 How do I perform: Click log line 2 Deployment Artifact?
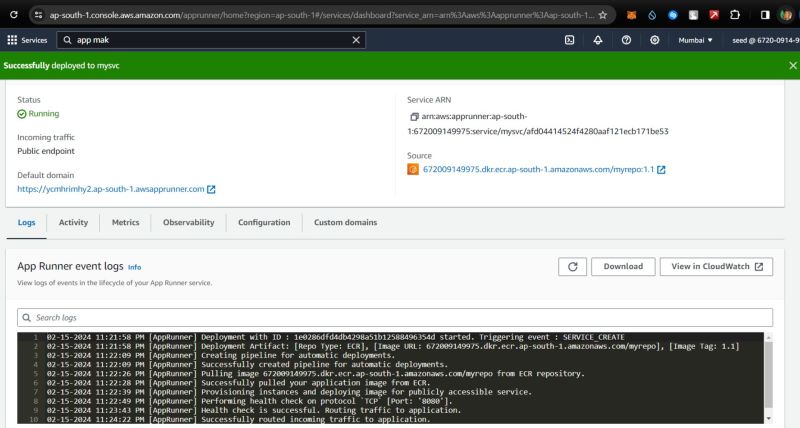coord(393,346)
